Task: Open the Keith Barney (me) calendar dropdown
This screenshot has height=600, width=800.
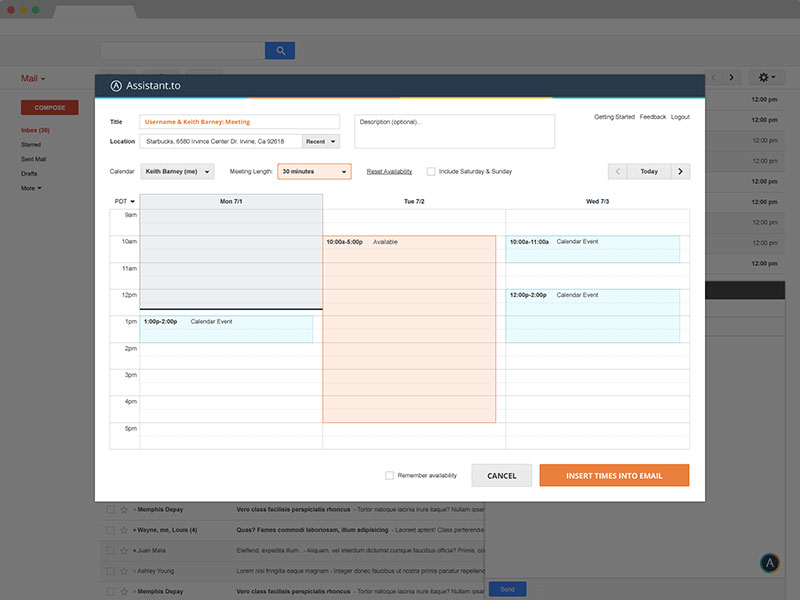Action: click(177, 171)
